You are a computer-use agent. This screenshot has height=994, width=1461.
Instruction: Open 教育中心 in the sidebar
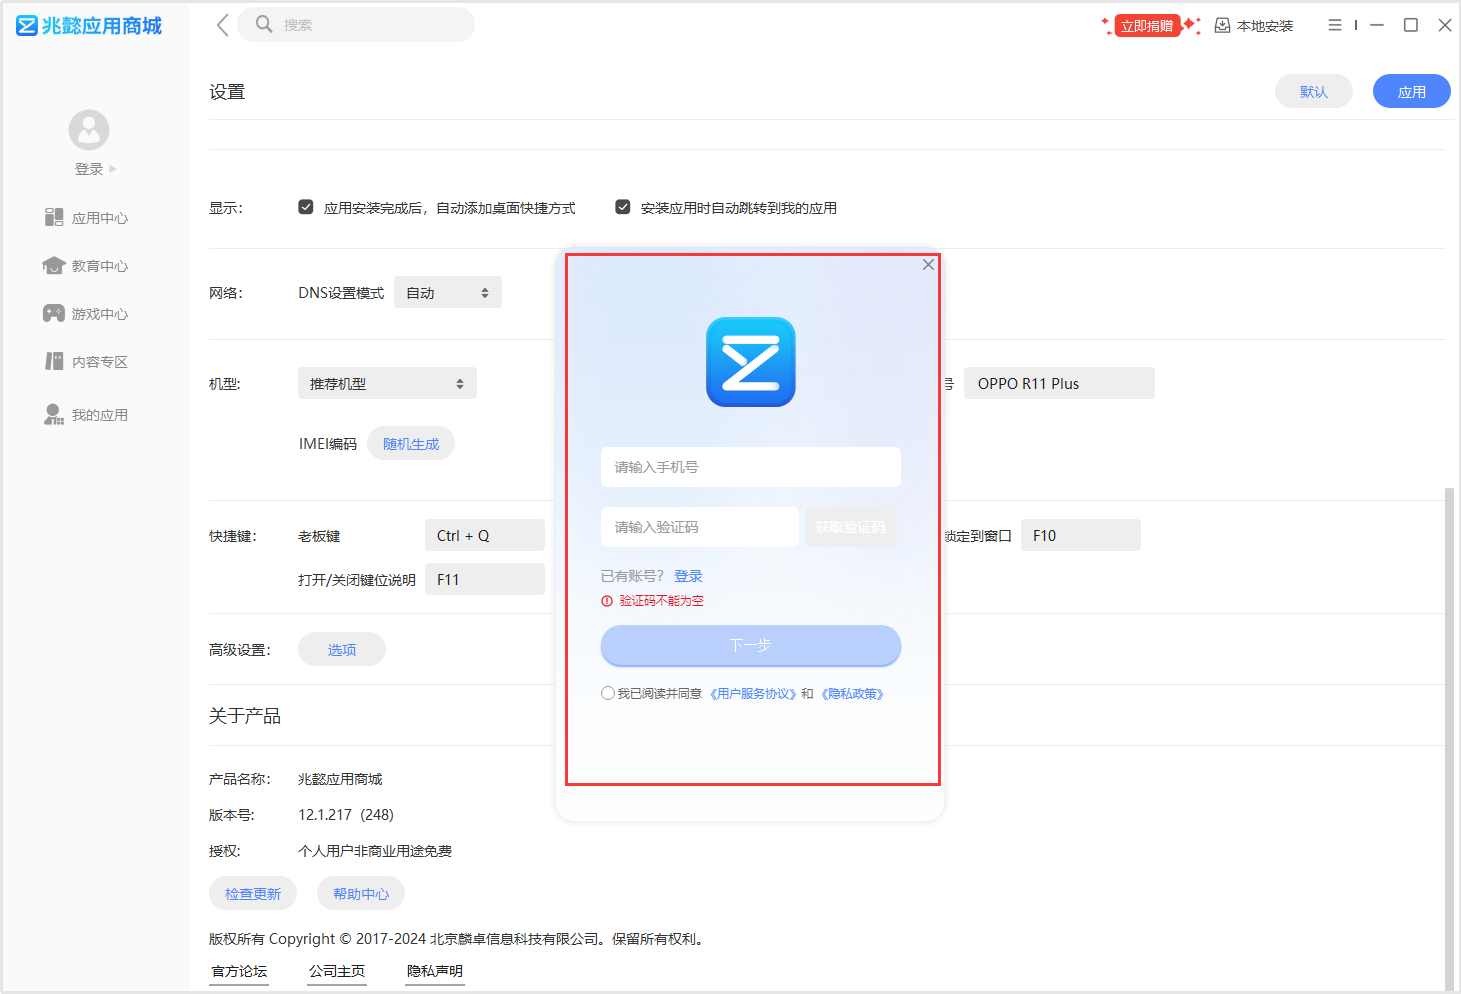(87, 266)
